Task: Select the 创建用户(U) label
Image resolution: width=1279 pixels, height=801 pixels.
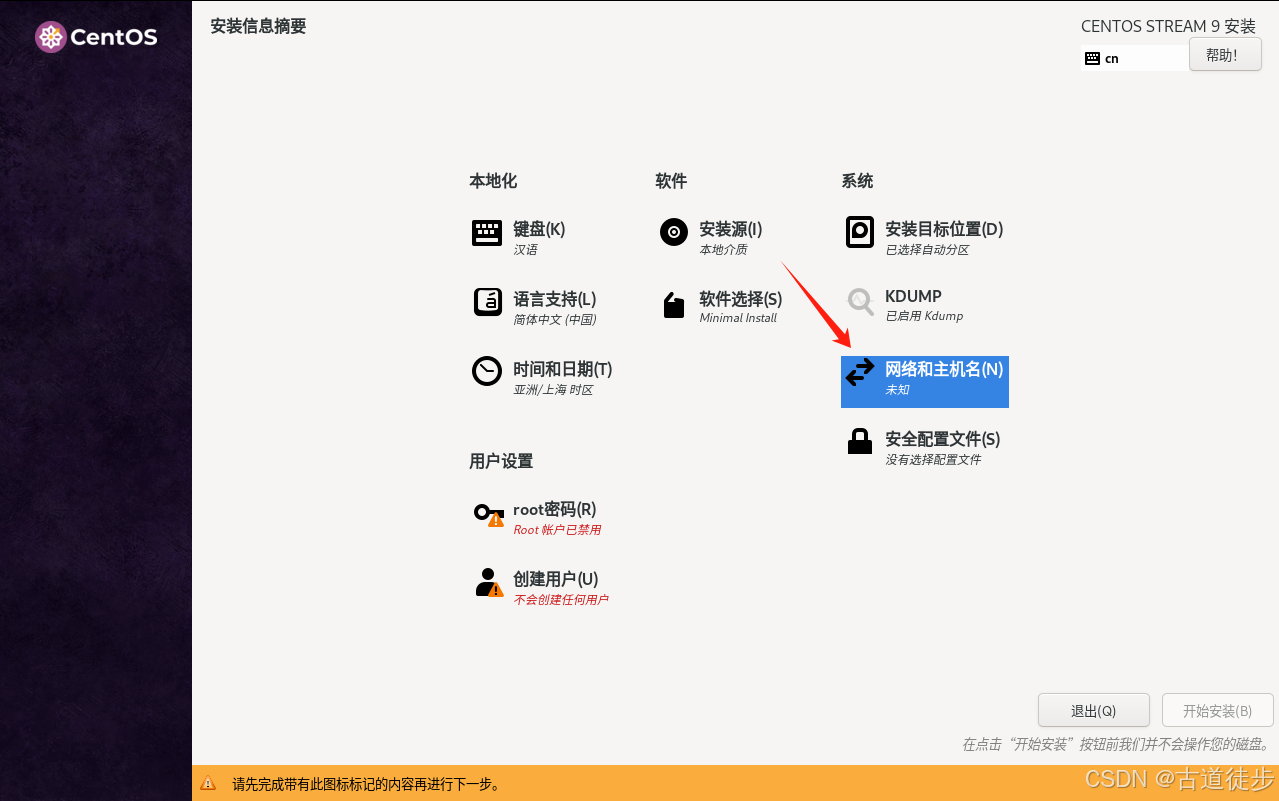Action: click(x=556, y=579)
